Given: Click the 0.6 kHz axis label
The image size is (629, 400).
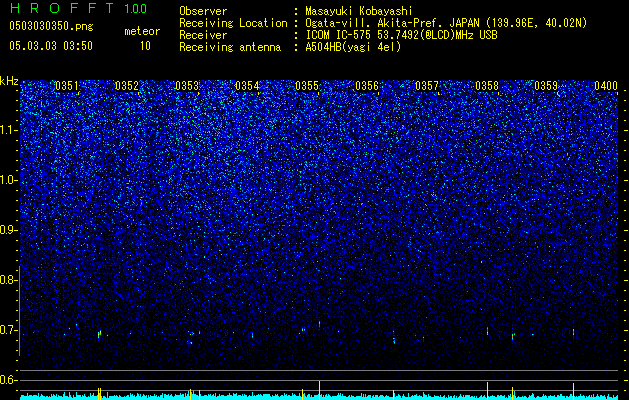Looking at the screenshot, I should tap(8, 380).
